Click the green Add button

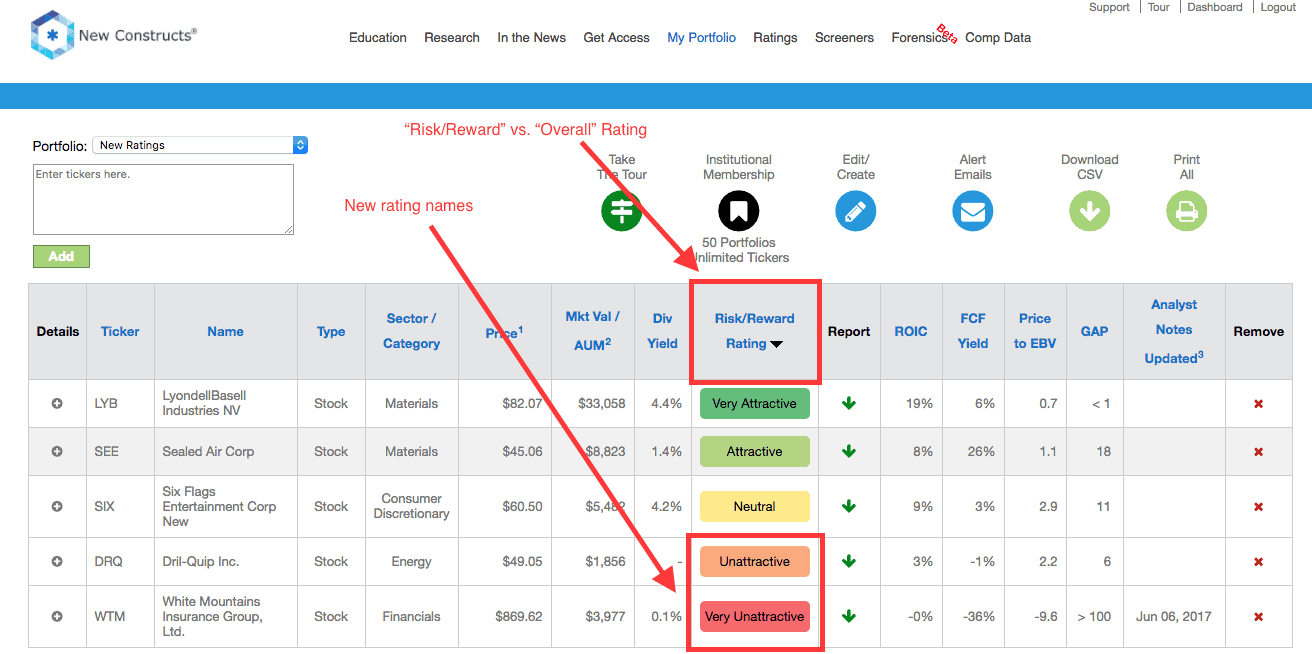coord(61,256)
